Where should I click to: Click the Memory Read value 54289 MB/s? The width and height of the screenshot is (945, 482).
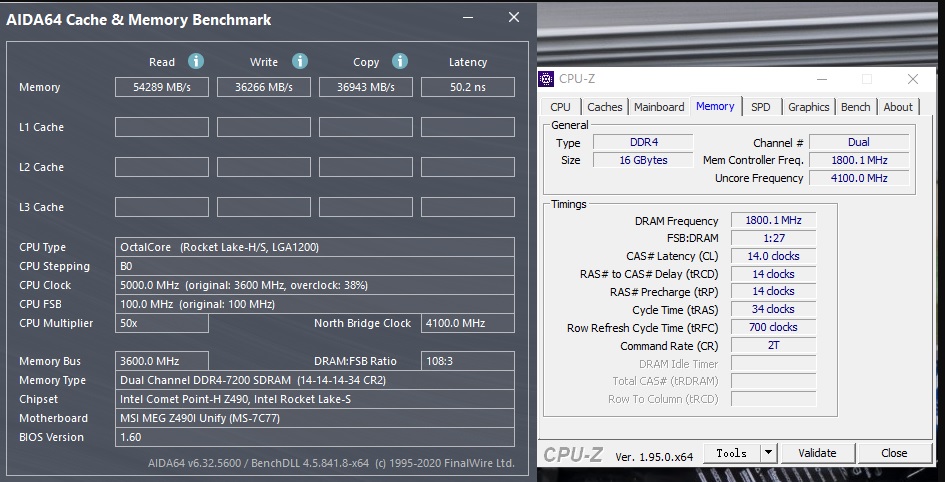click(162, 87)
